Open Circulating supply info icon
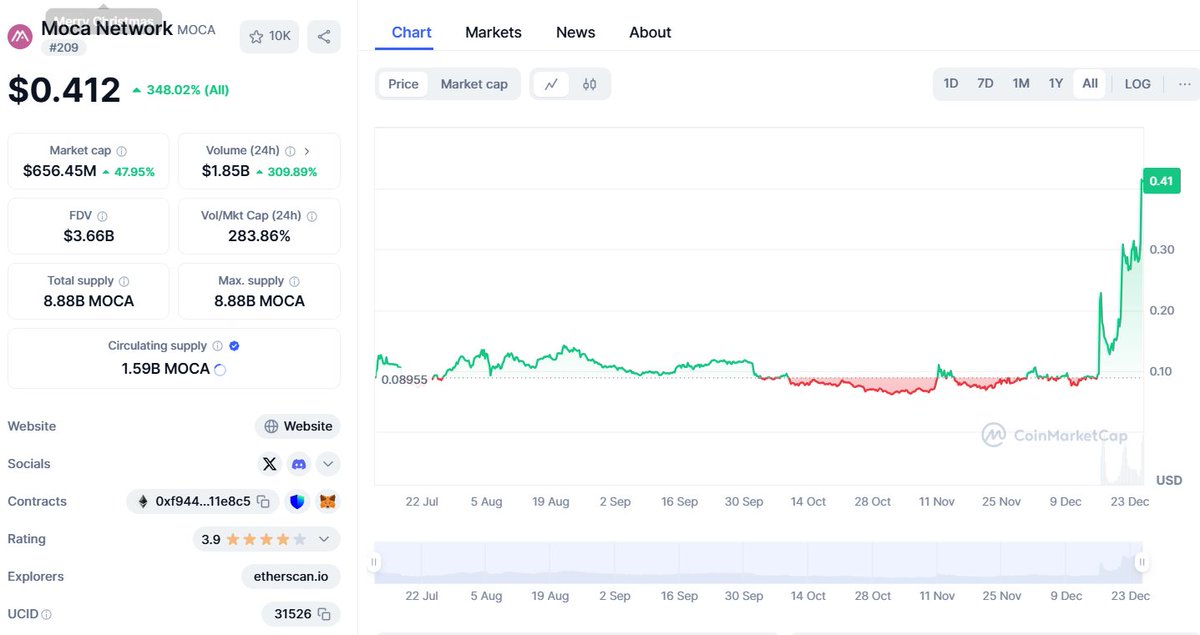 [x=217, y=346]
